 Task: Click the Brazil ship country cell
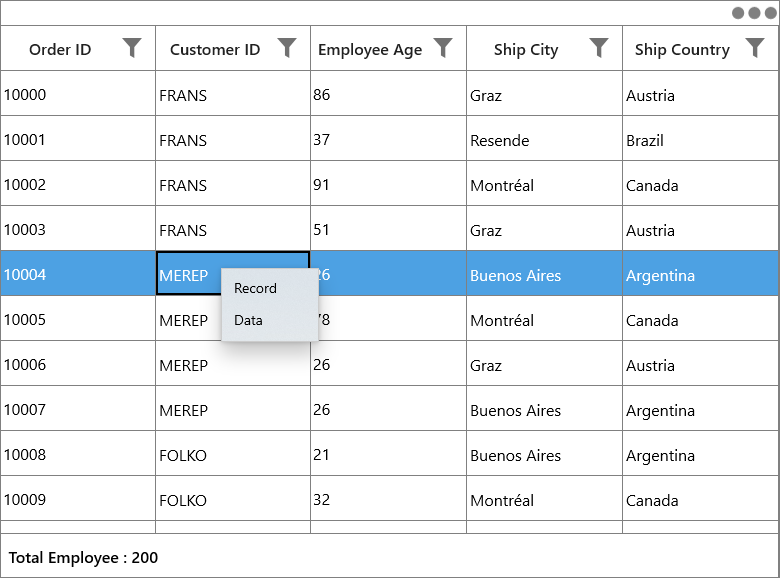click(x=700, y=138)
